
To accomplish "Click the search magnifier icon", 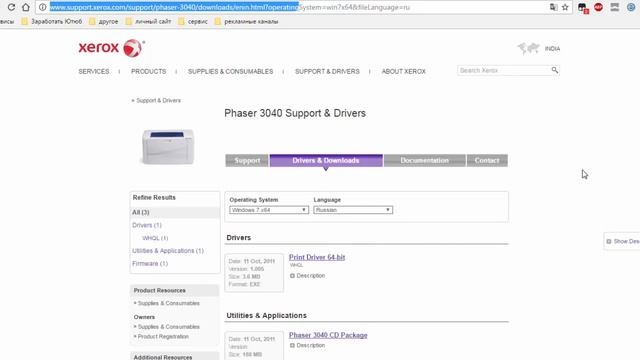I will [x=554, y=70].
